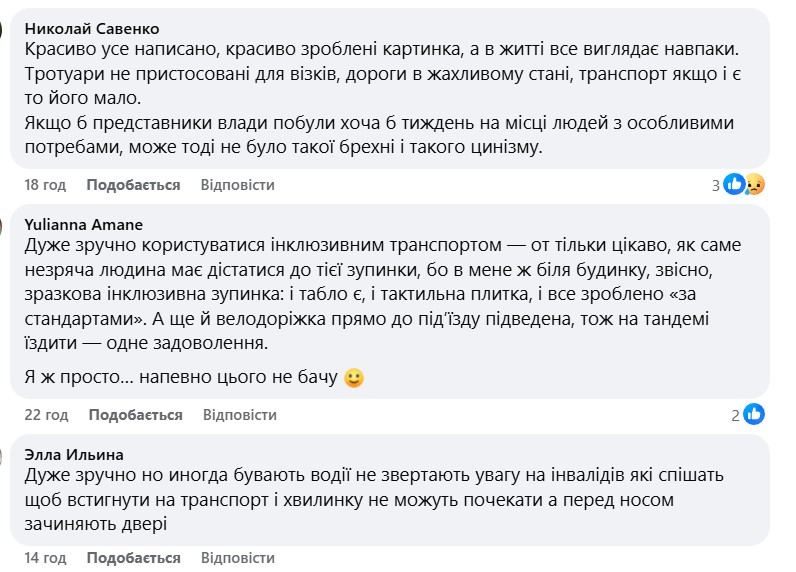This screenshot has height=572, width=796.
Task: Click the like reaction icon on Yulianna Amane's comment
Action: tap(753, 414)
